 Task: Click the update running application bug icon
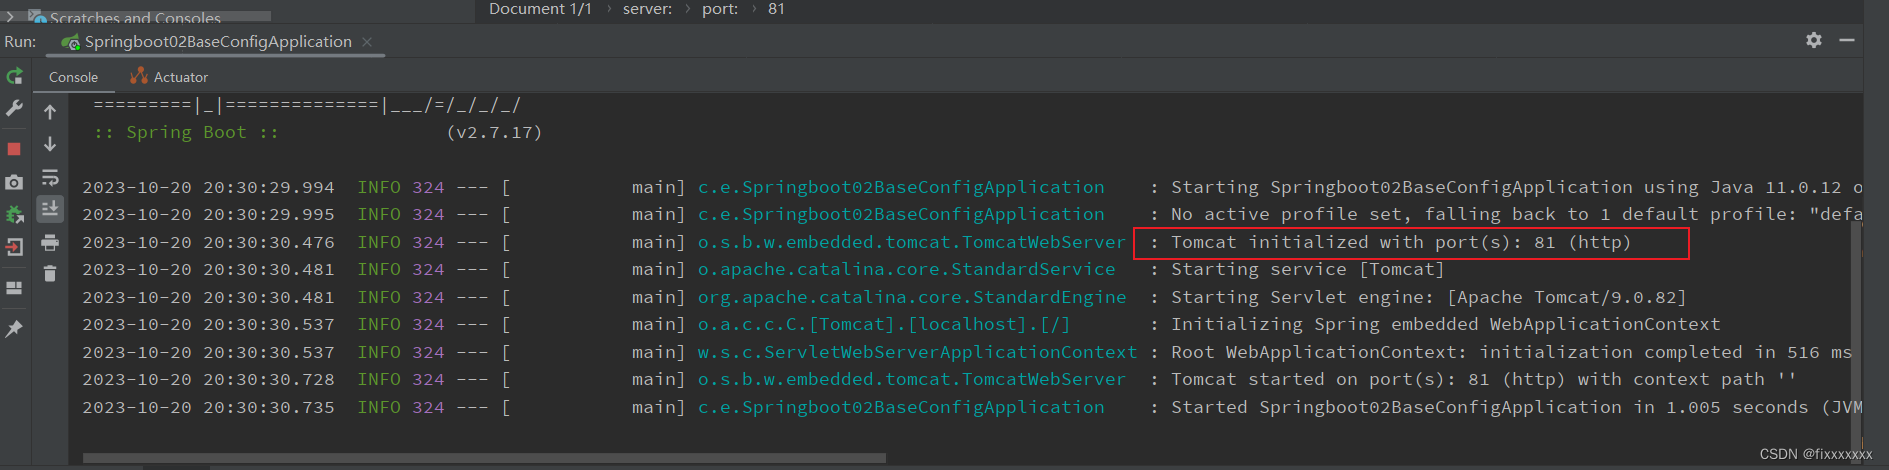coord(14,214)
